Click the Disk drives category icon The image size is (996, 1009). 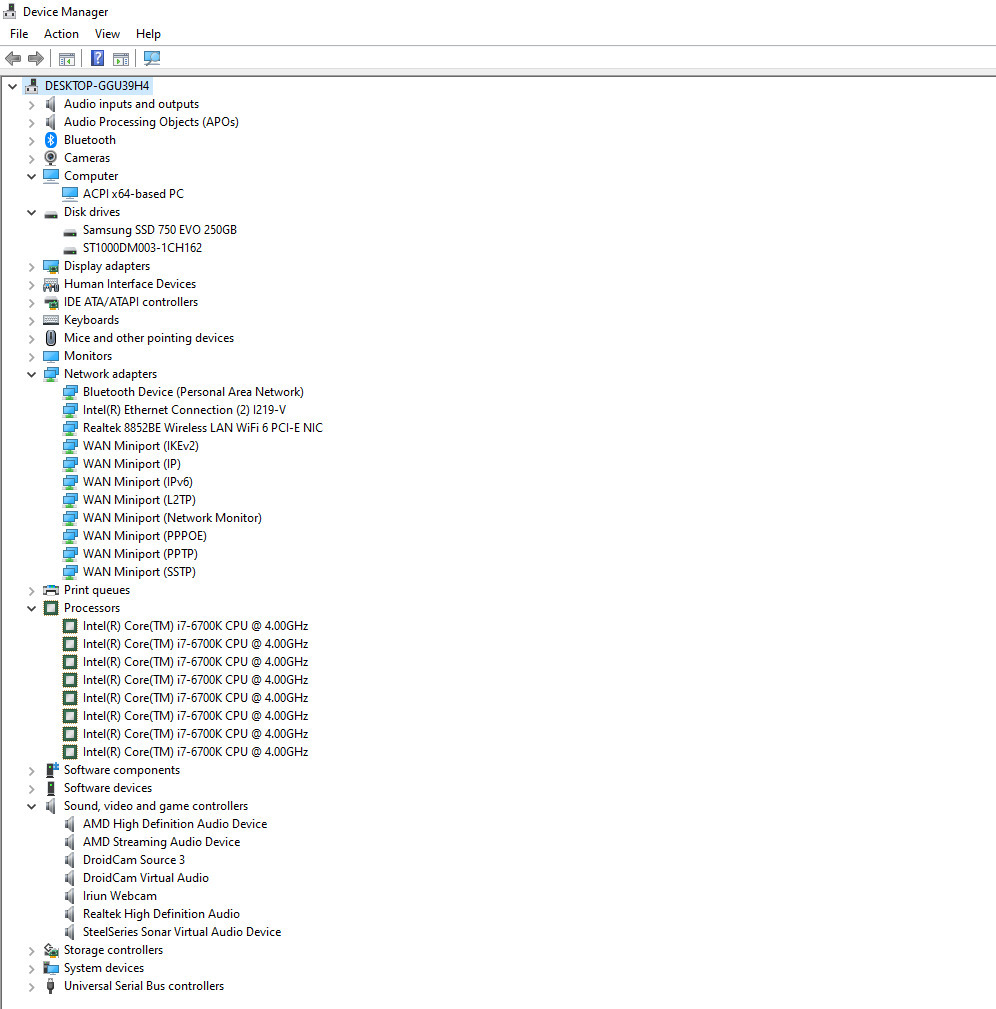[51, 213]
